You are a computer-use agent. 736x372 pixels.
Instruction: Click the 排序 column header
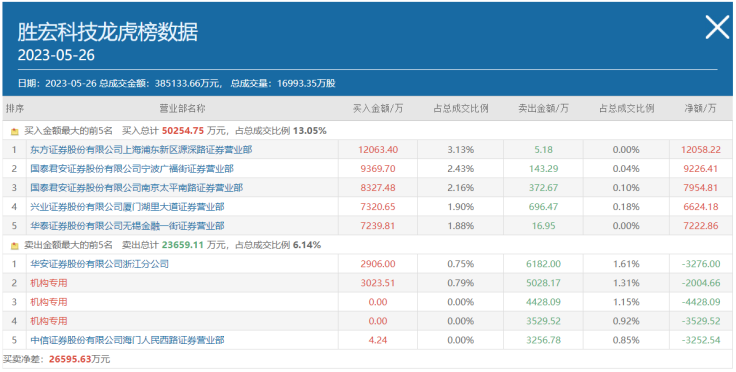[15, 109]
